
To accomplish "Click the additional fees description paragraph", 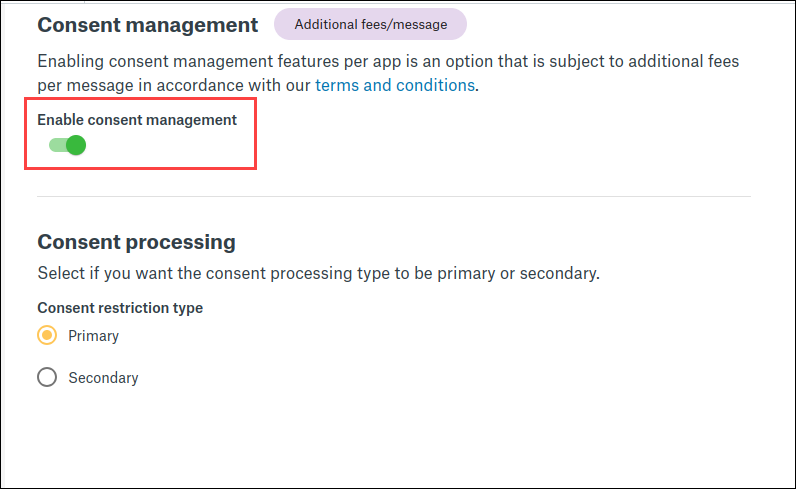I will point(388,62).
